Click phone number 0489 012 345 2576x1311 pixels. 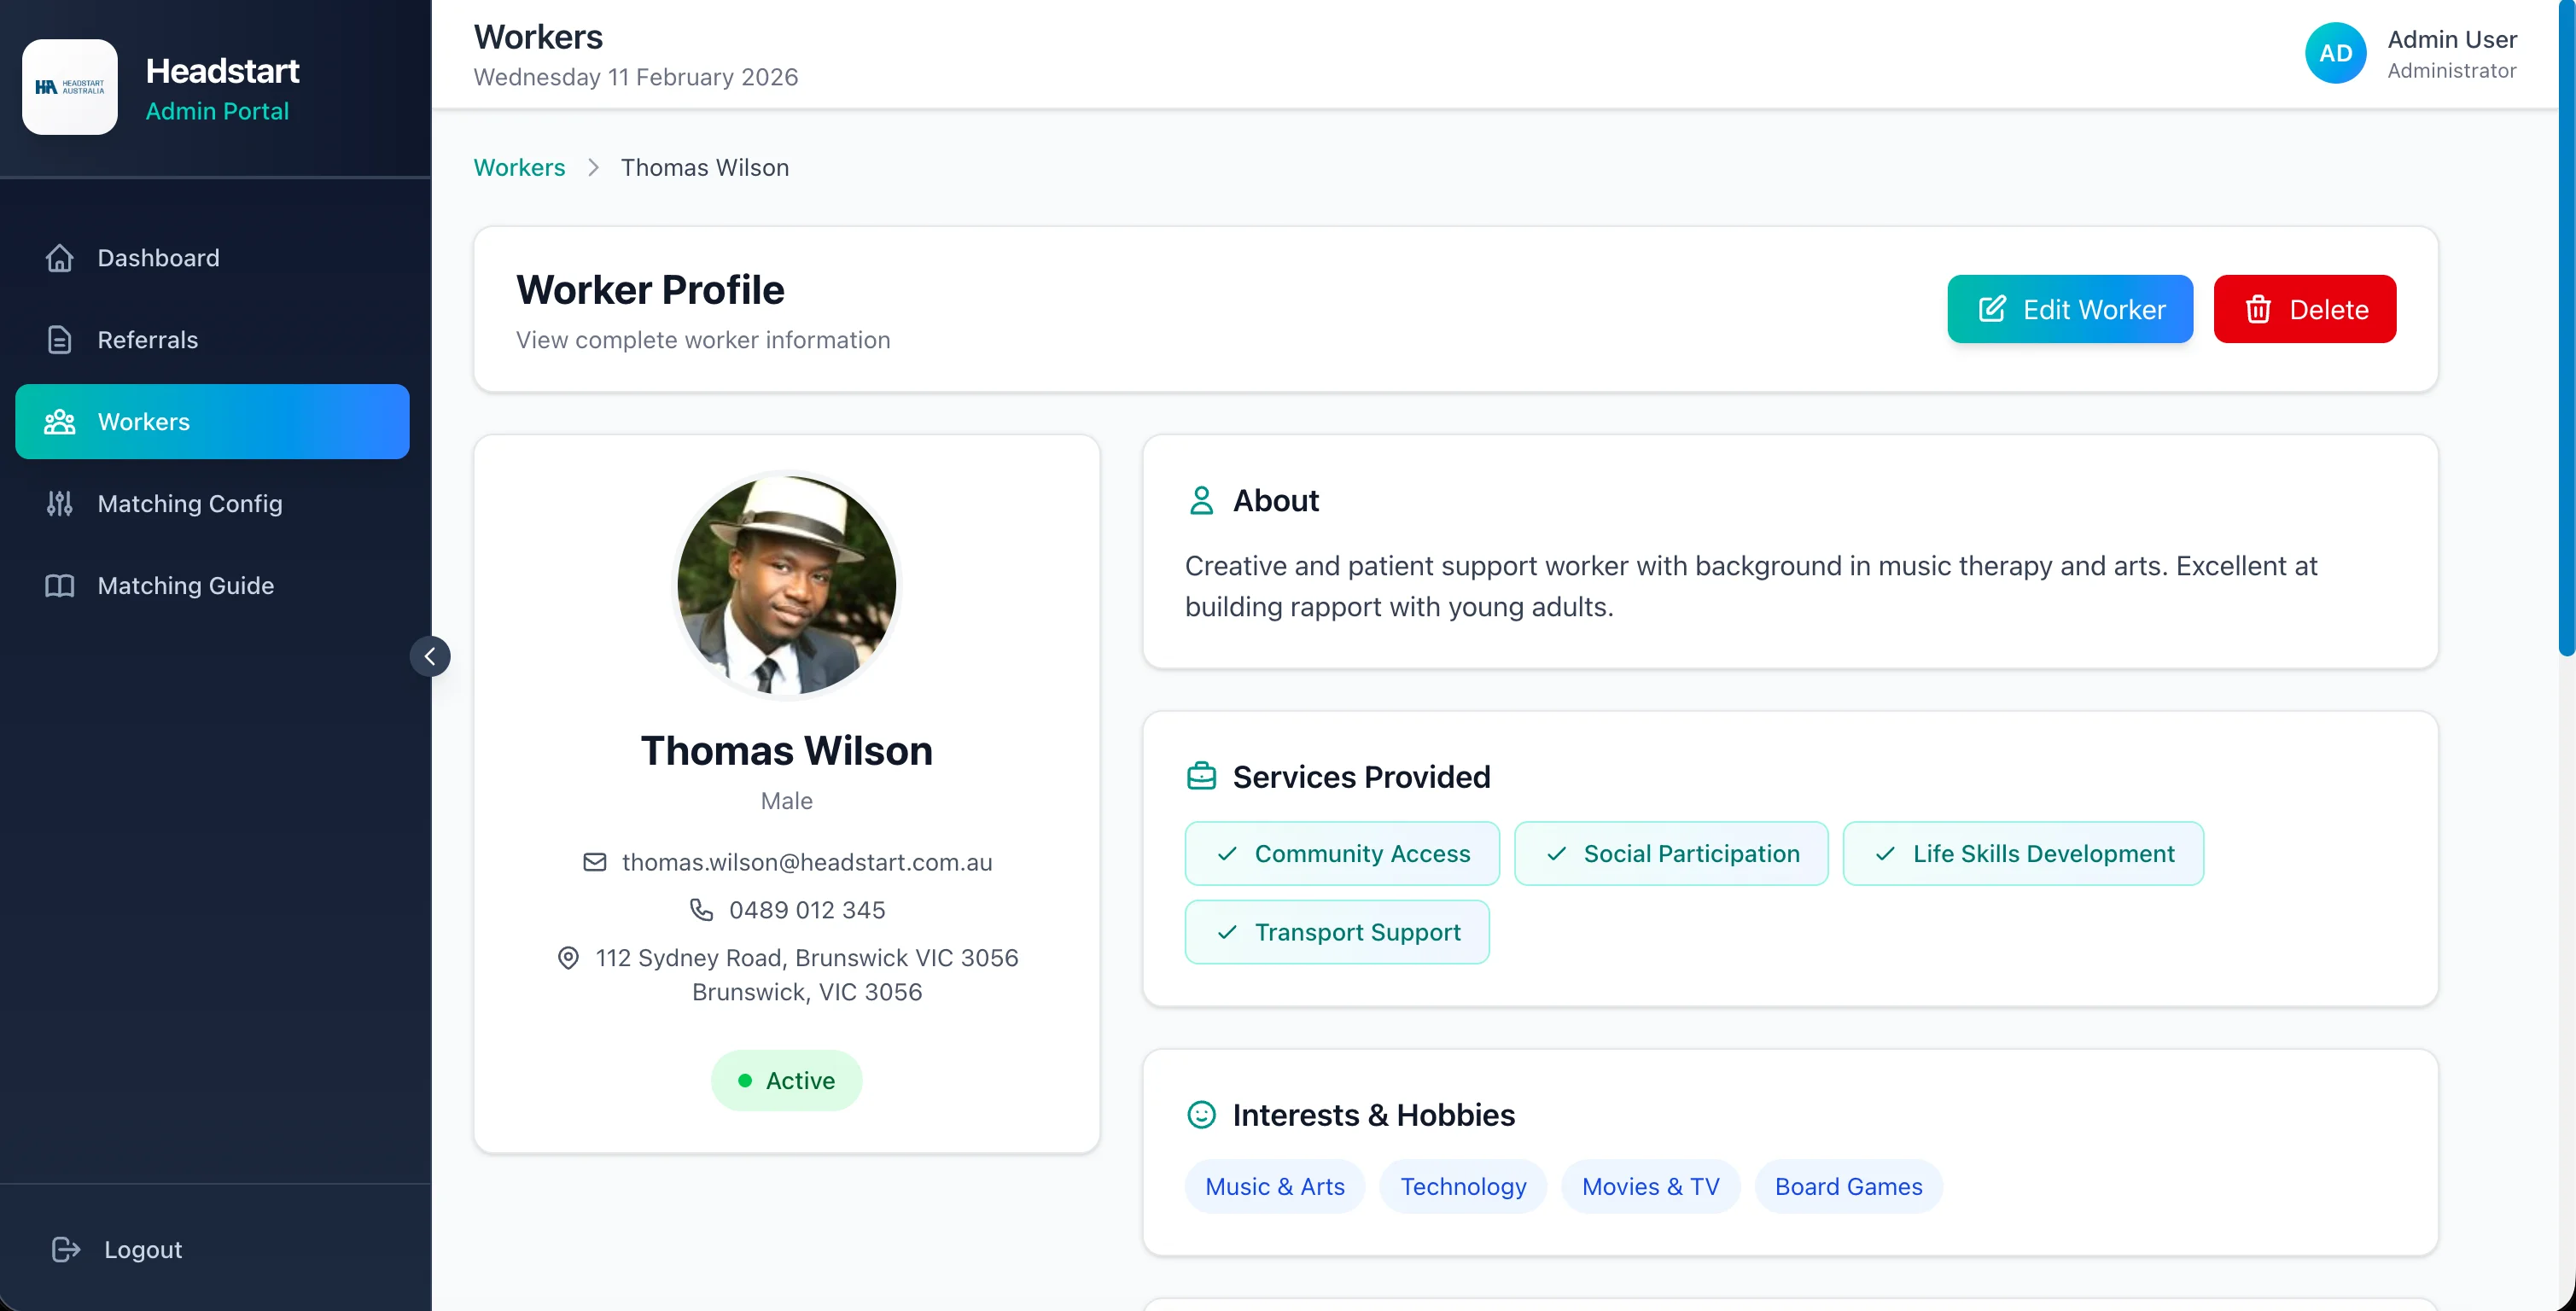(x=807, y=910)
